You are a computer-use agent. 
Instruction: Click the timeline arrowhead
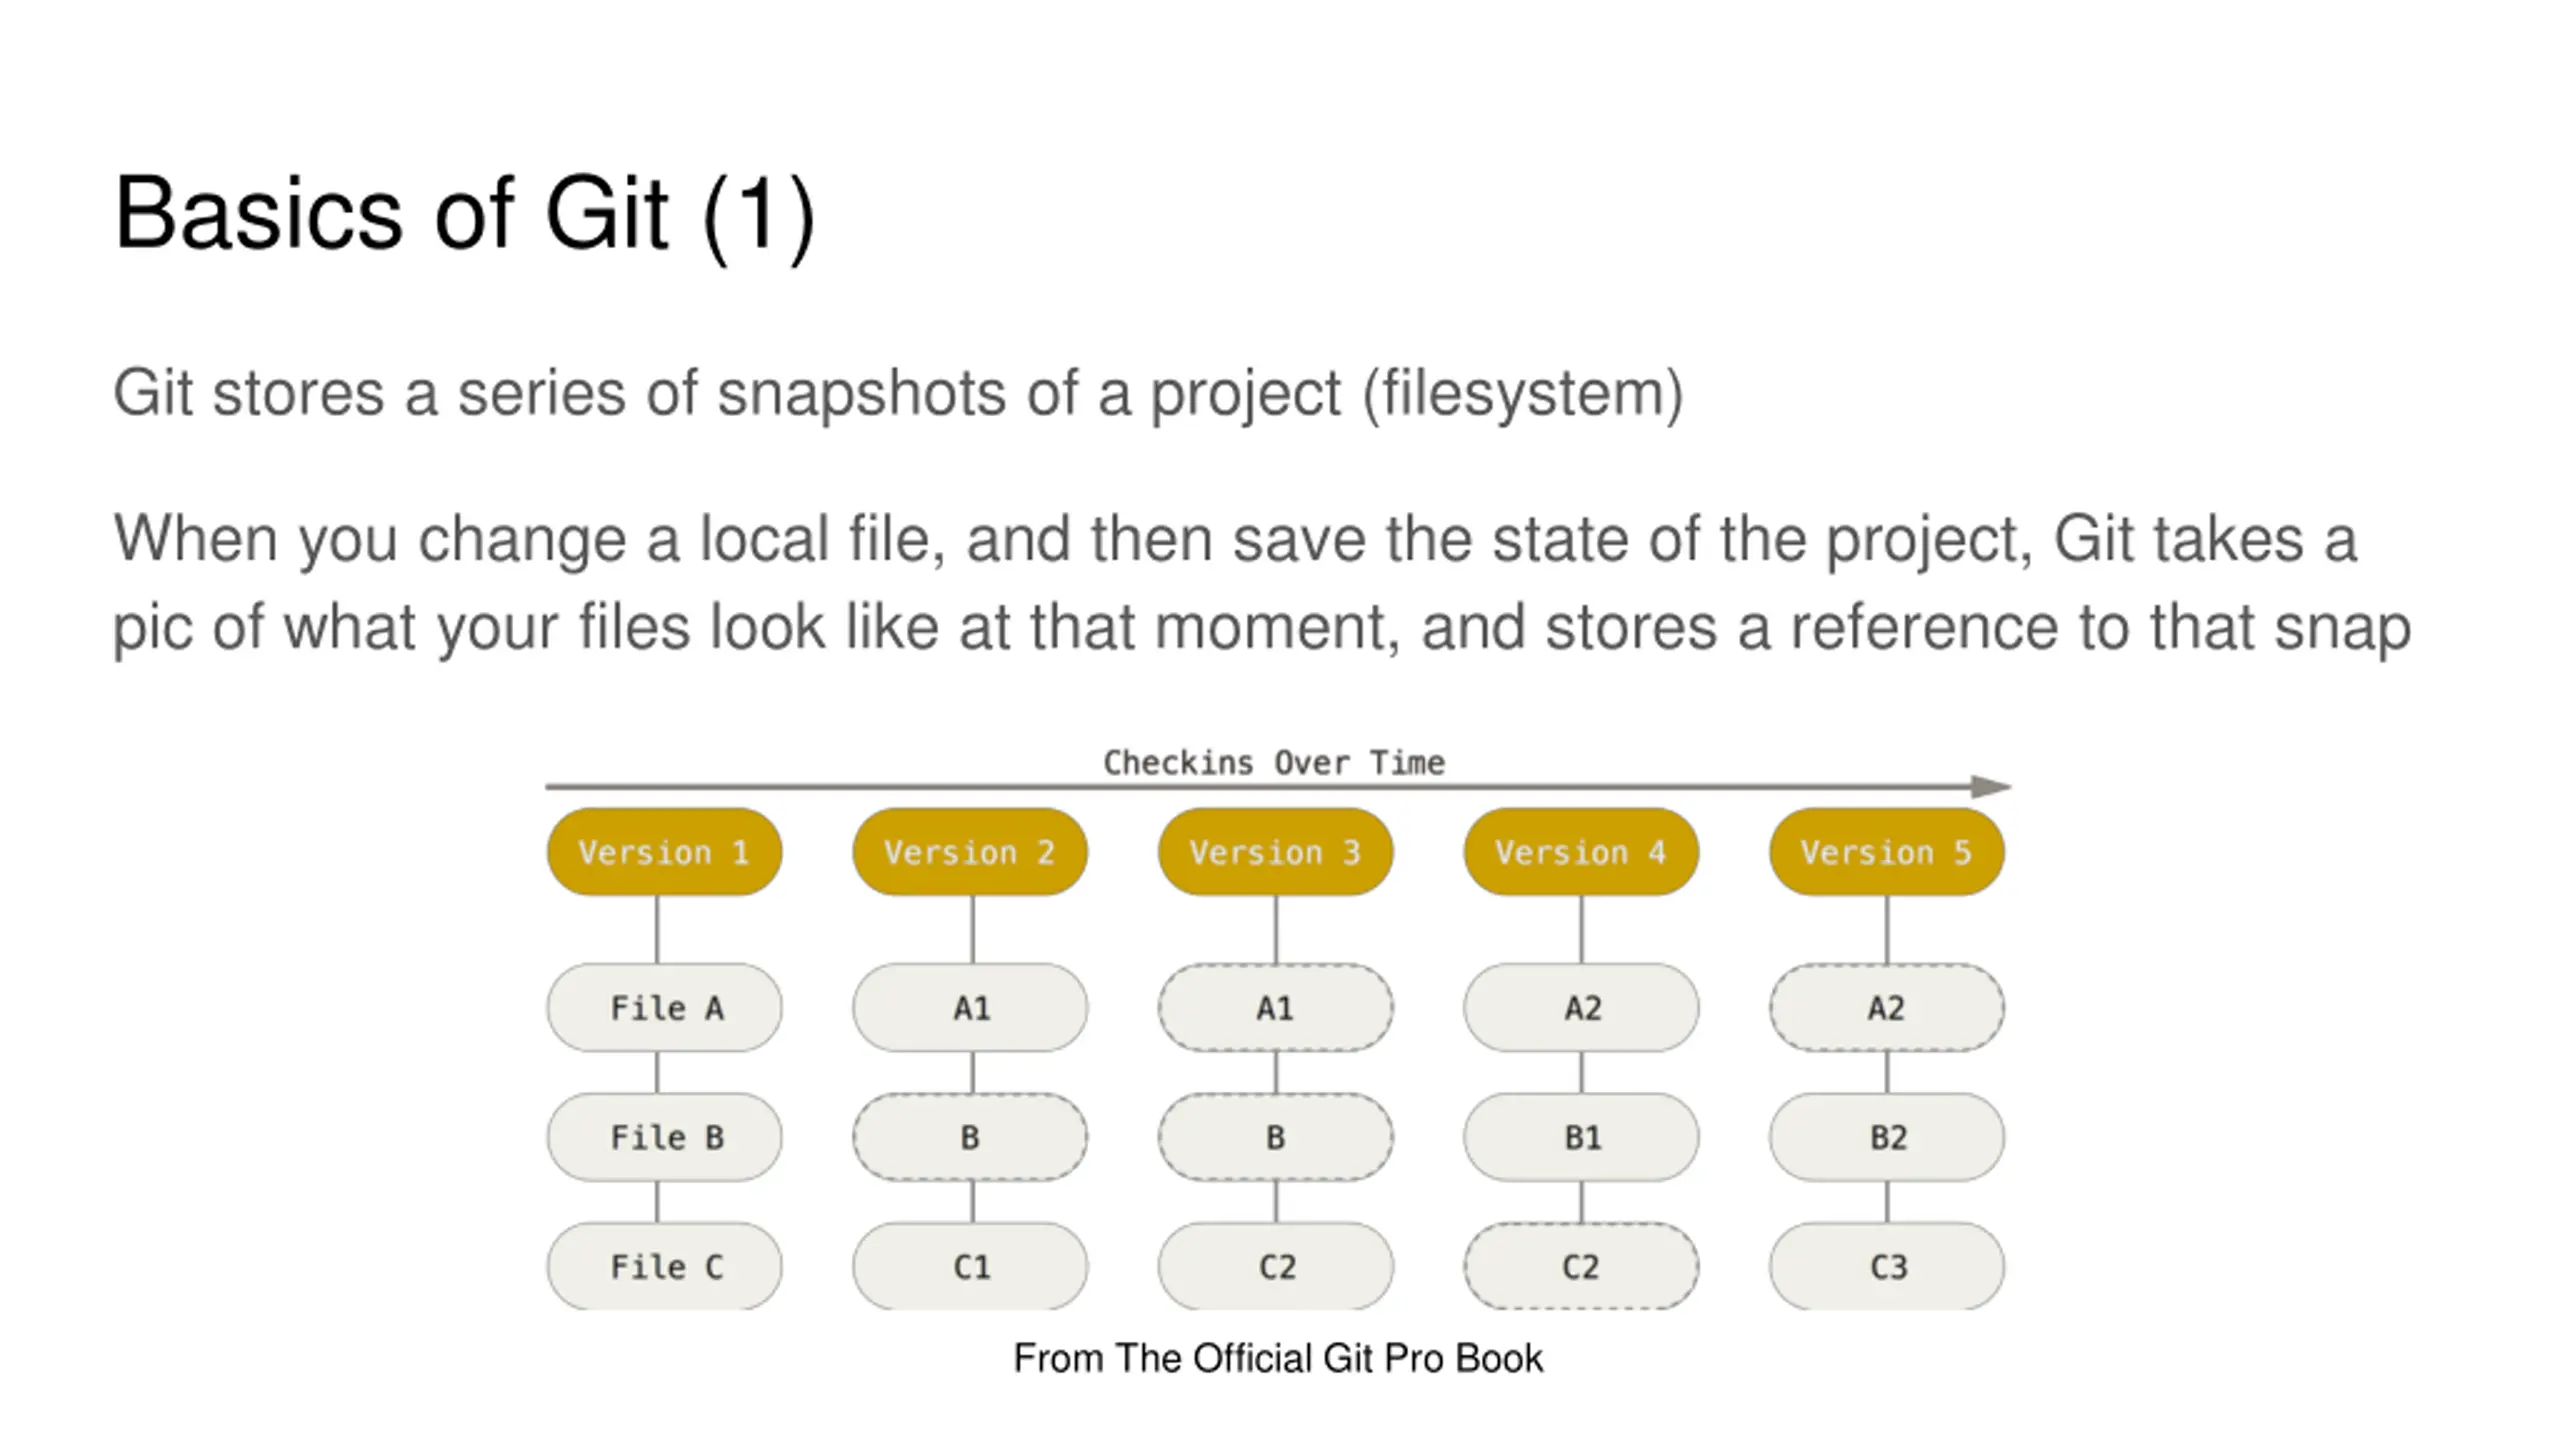pos(1991,787)
